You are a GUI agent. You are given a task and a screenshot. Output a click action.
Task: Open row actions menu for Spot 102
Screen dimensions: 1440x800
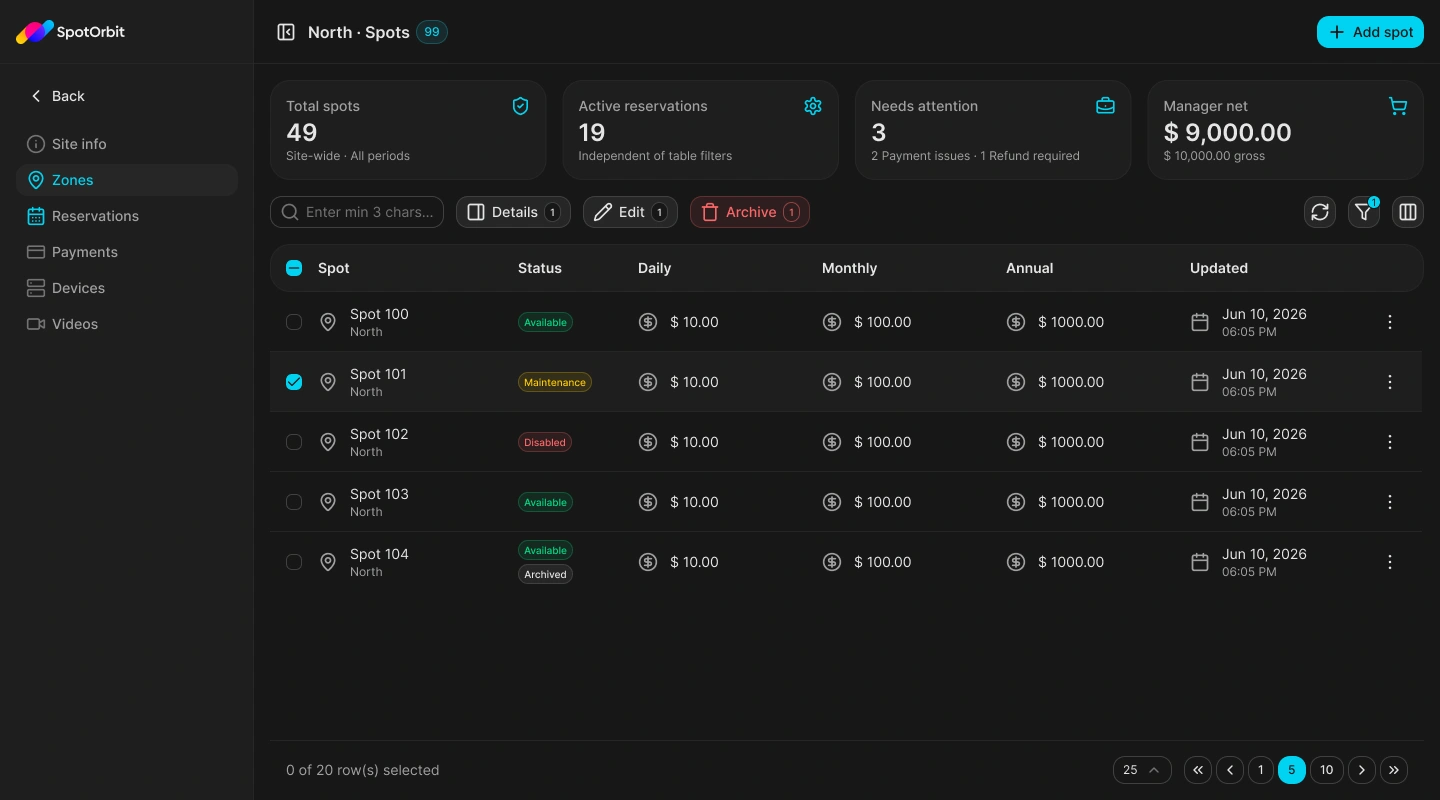point(1390,442)
